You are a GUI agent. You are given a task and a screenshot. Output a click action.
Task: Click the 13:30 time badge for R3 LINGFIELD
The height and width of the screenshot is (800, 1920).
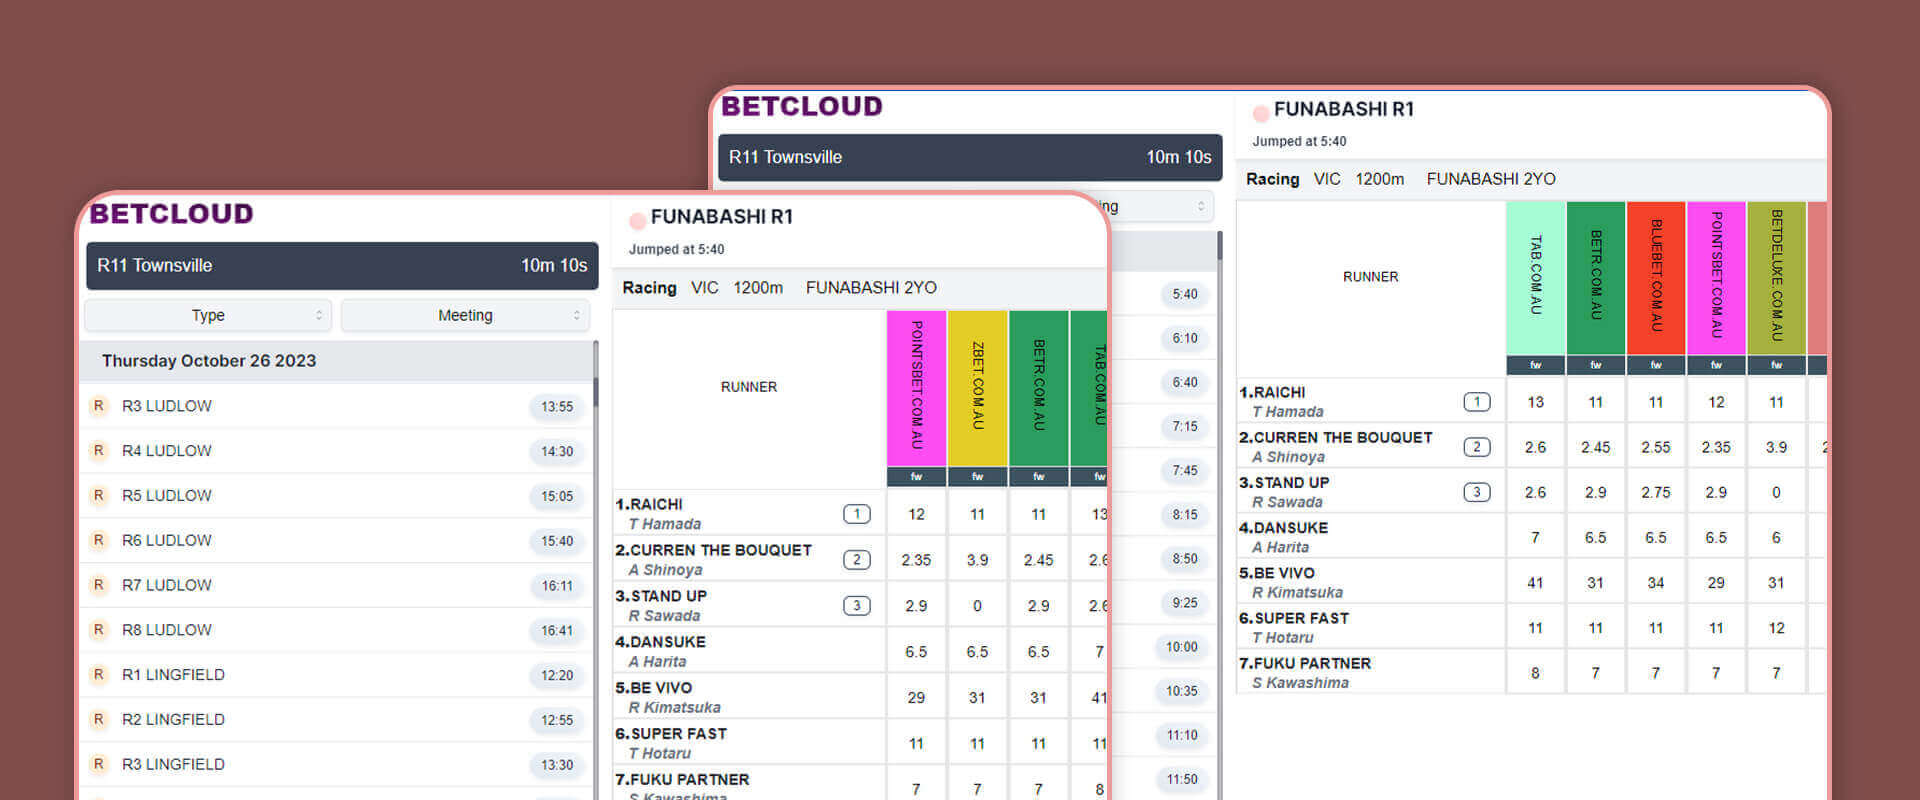click(x=557, y=765)
